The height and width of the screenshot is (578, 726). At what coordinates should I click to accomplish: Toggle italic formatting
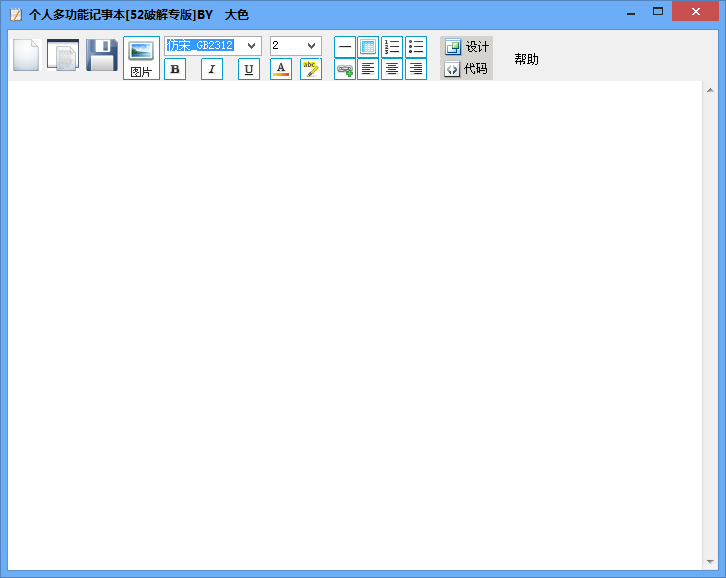(212, 69)
